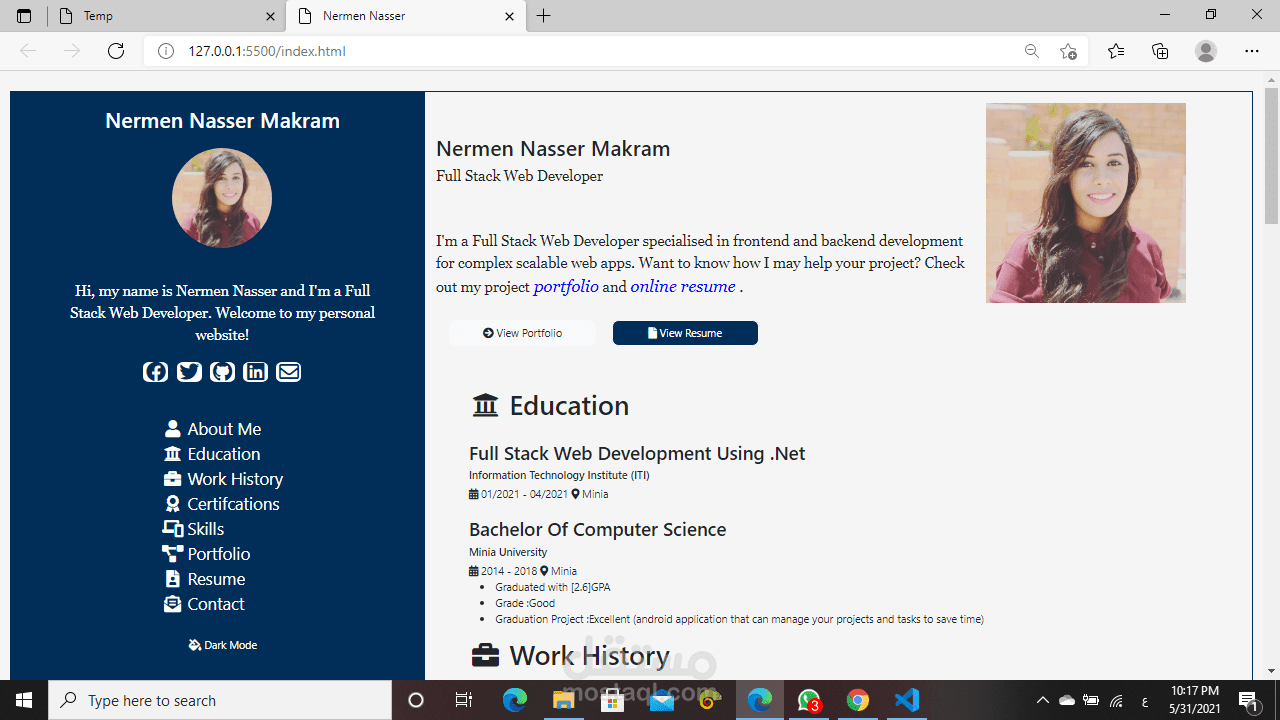Viewport: 1280px width, 720px height.
Task: Select the Skills sidebar icon
Action: tap(172, 528)
